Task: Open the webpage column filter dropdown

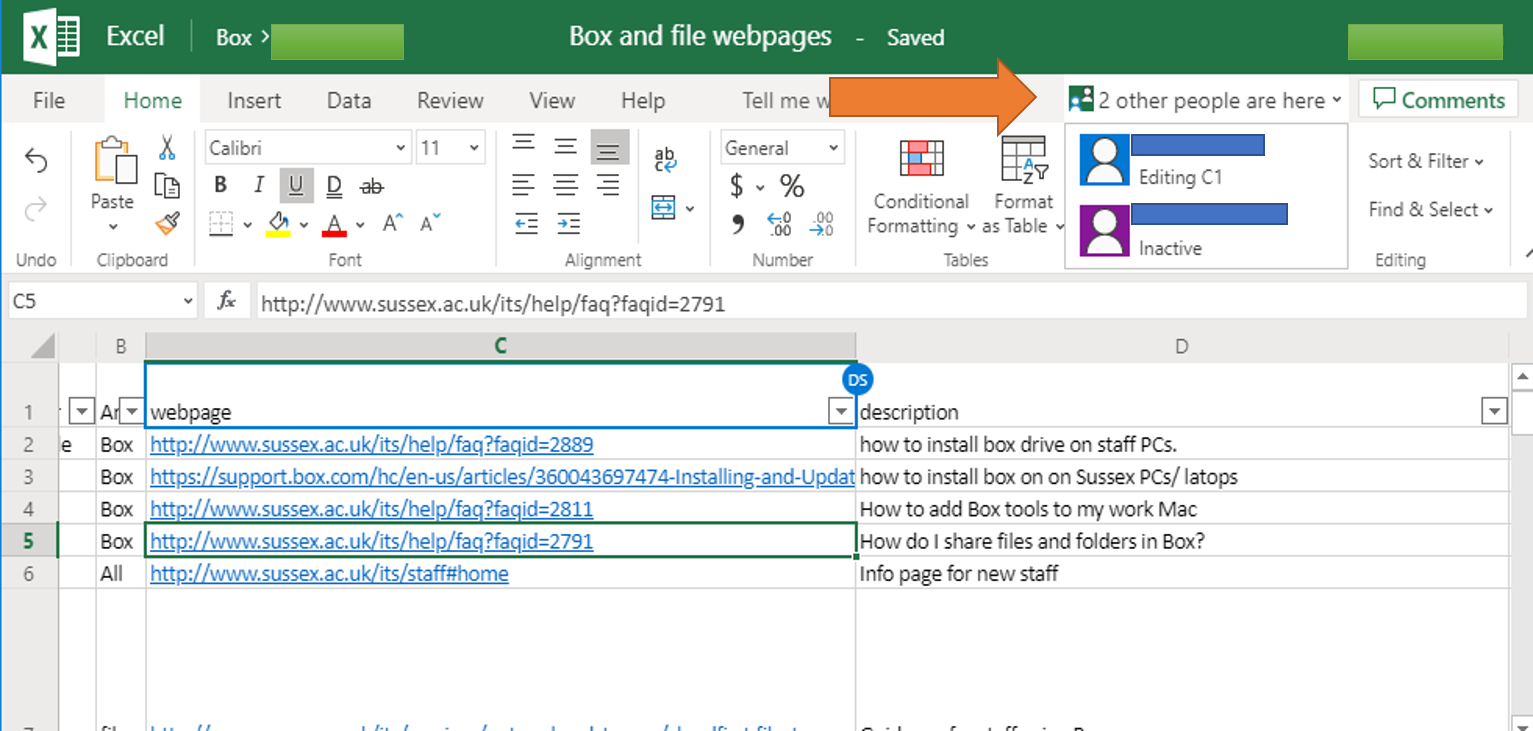Action: click(x=839, y=412)
